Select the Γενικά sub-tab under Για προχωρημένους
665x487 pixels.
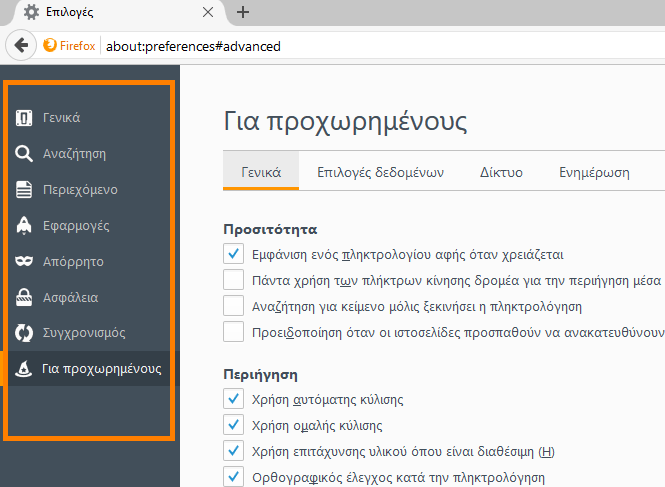coord(261,172)
